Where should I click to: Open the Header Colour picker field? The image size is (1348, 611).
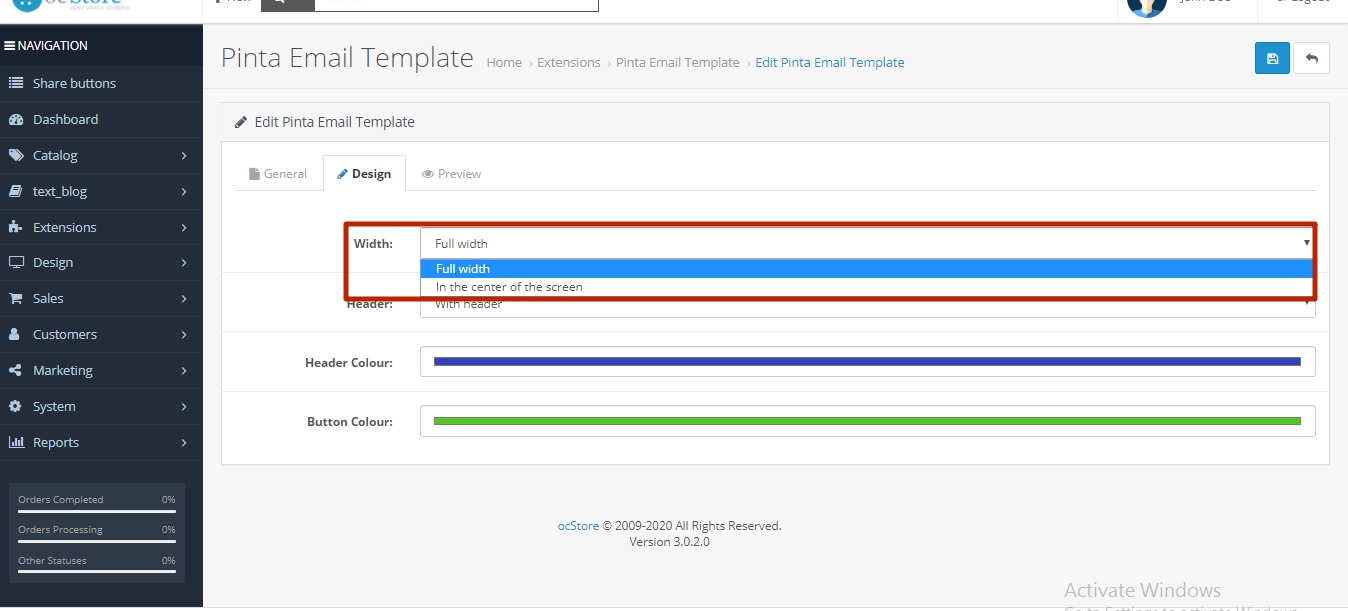tap(867, 362)
